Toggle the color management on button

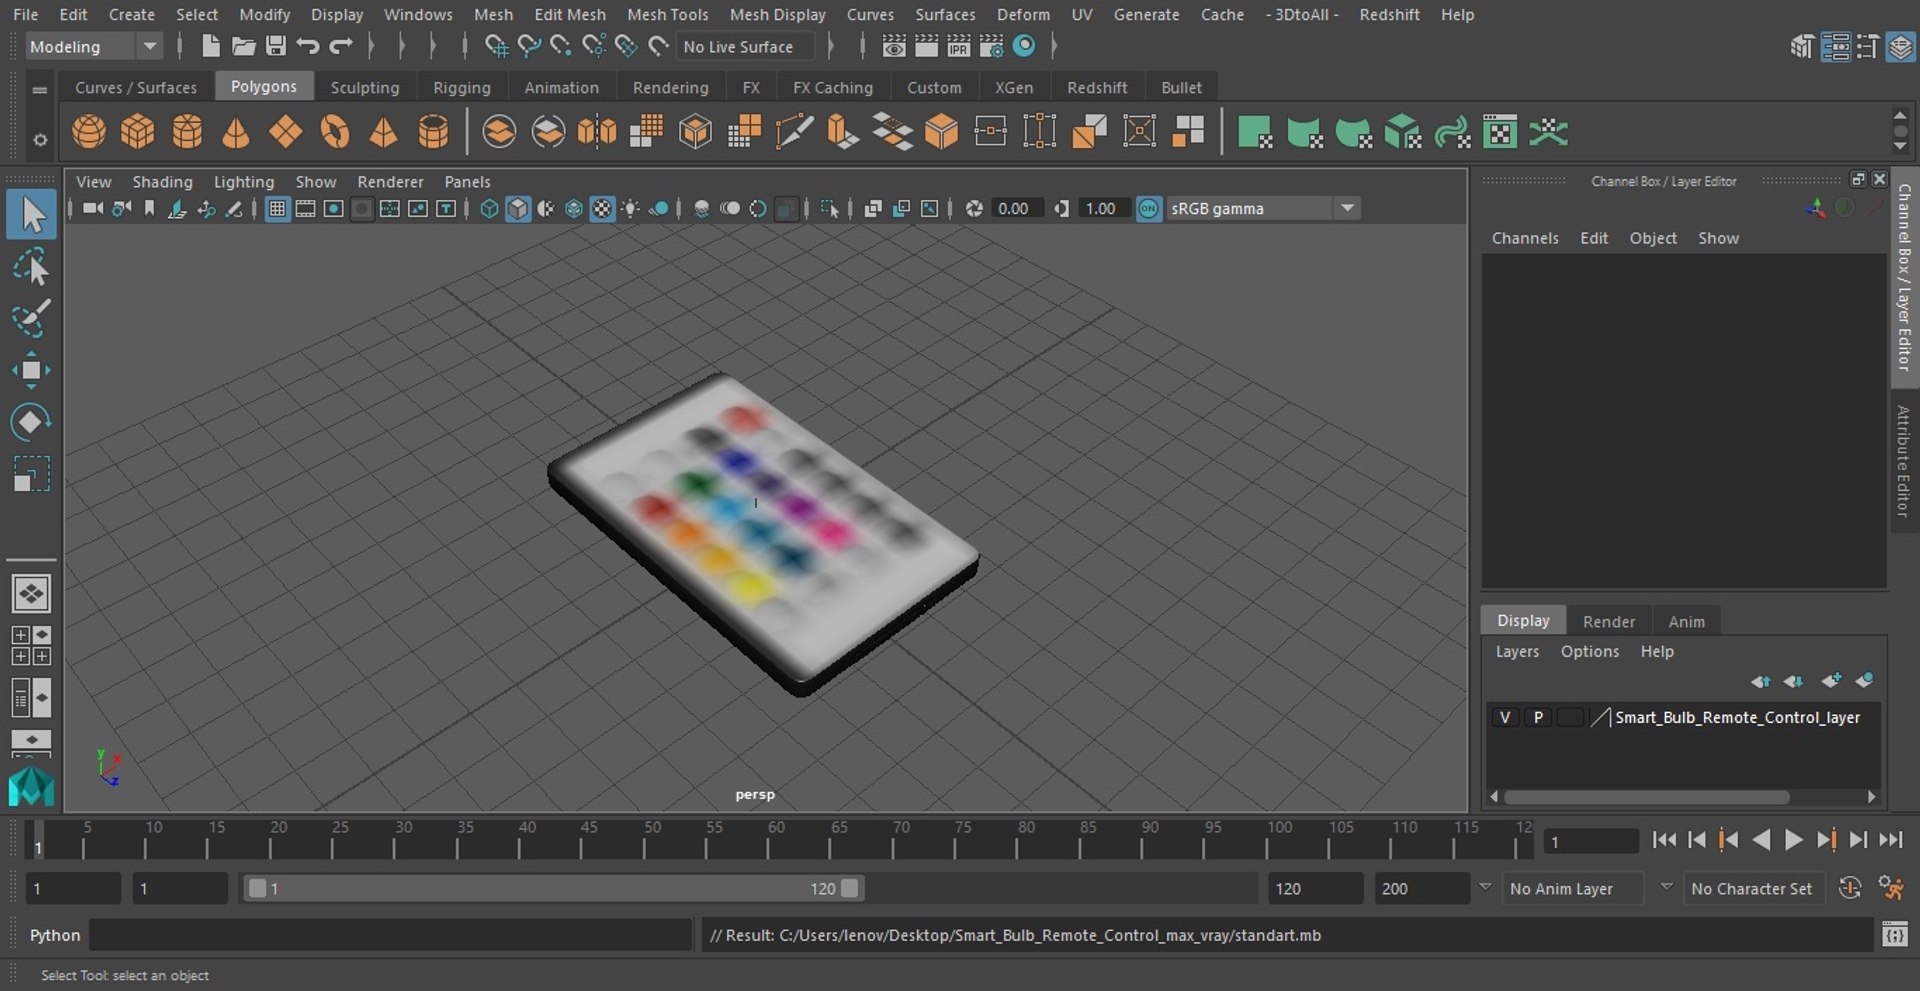pyautogui.click(x=1149, y=208)
